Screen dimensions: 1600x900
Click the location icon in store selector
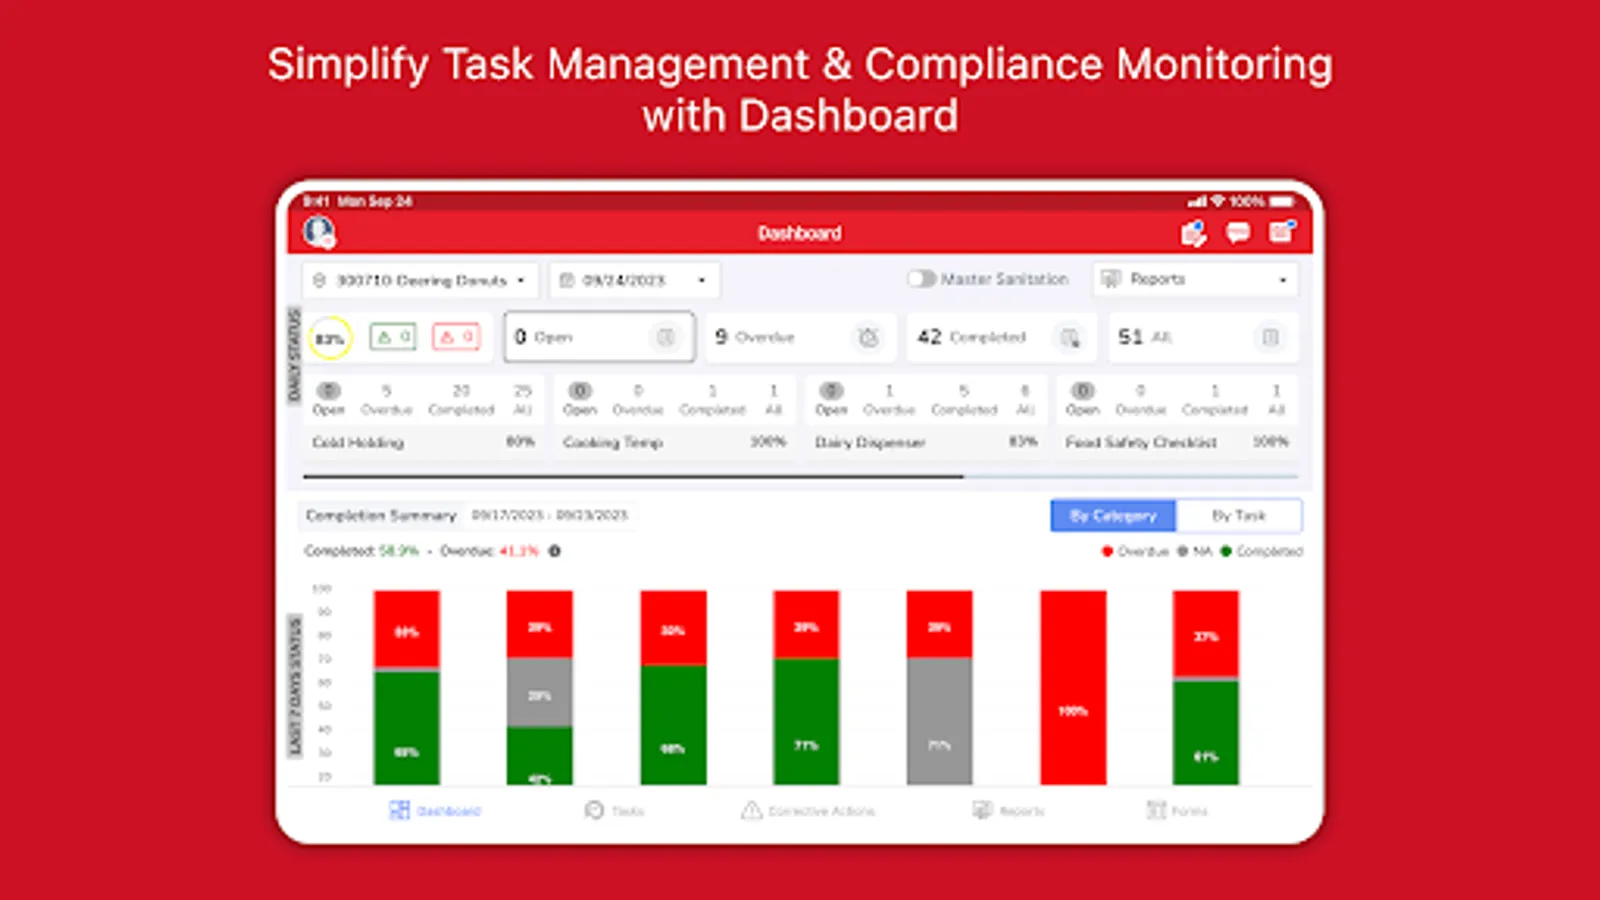click(x=319, y=280)
